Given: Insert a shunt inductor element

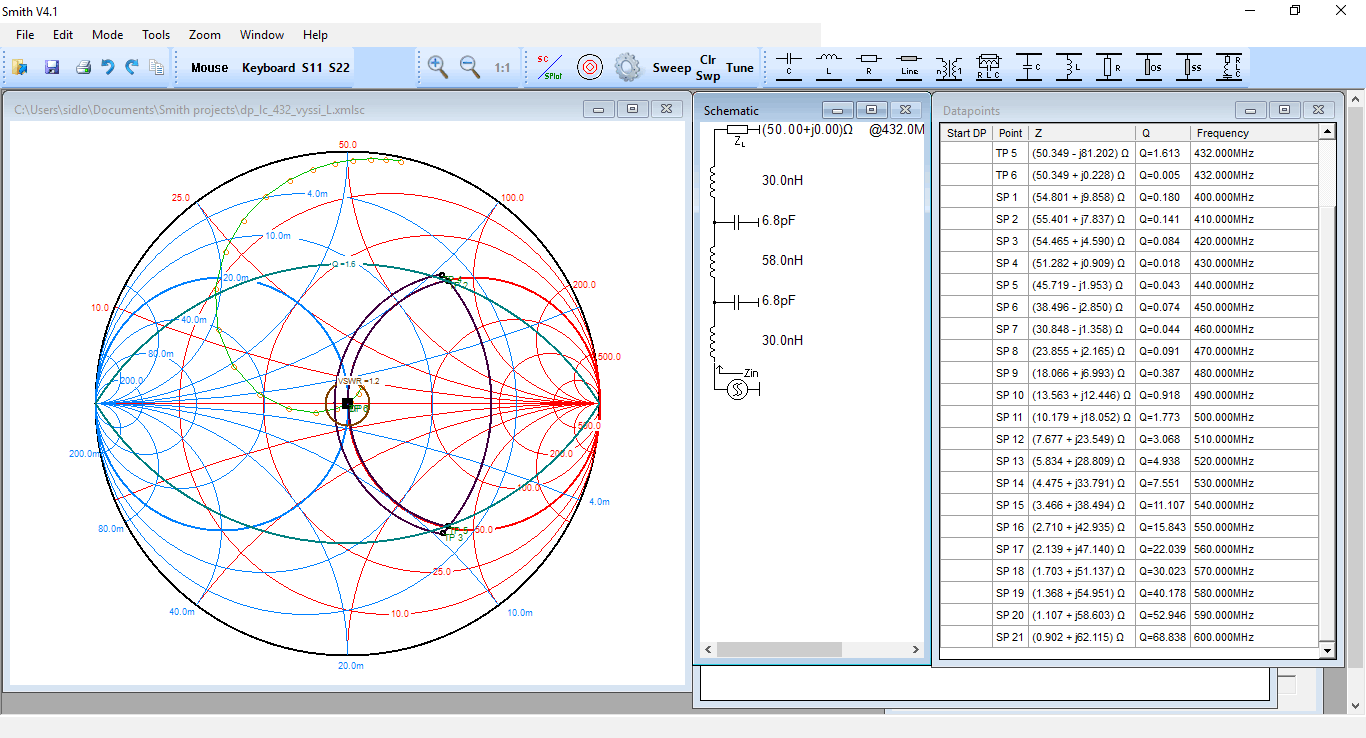Looking at the screenshot, I should pyautogui.click(x=1069, y=67).
